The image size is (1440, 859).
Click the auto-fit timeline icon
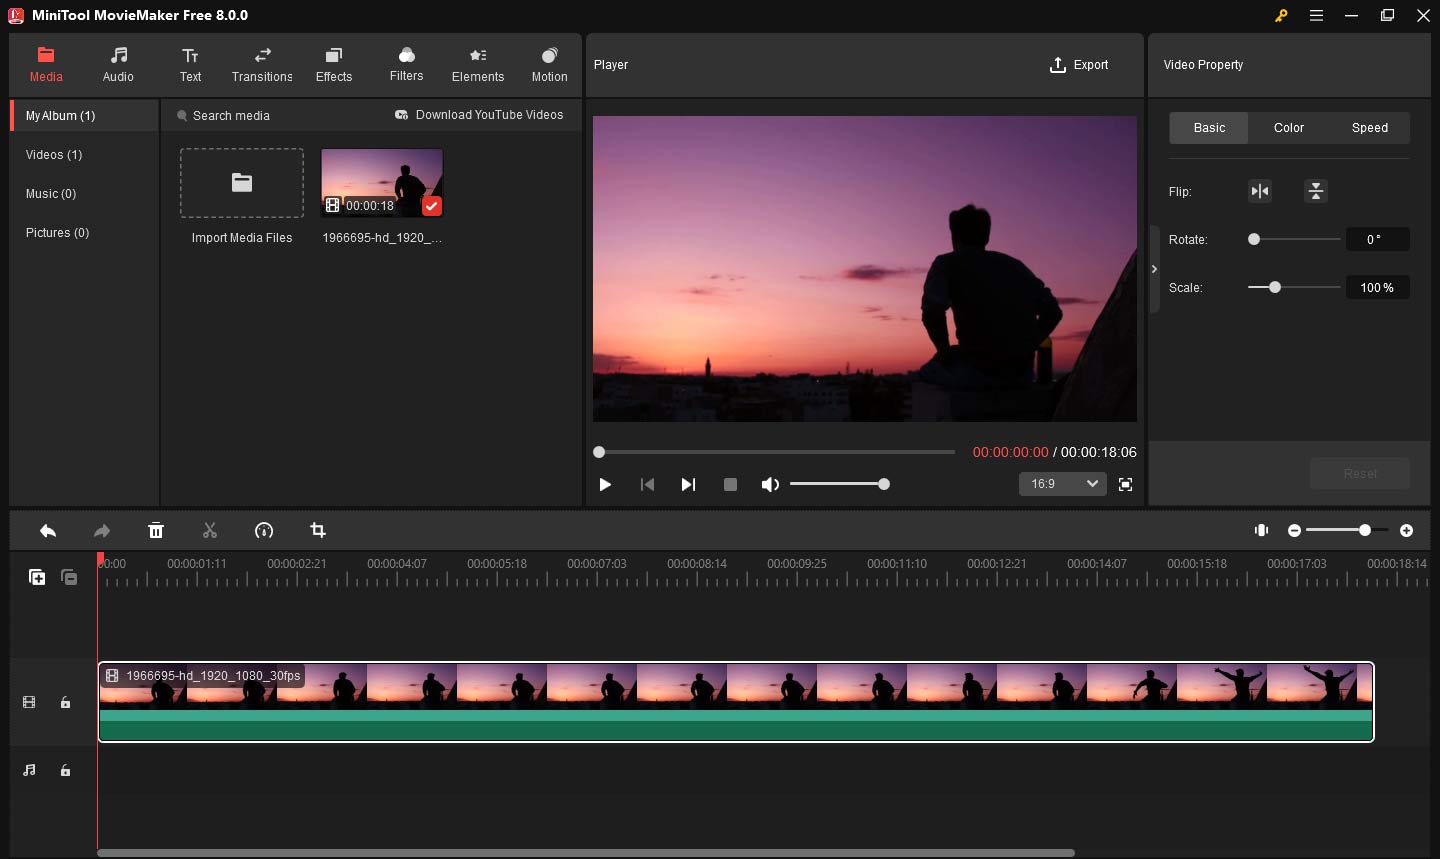coord(1262,530)
